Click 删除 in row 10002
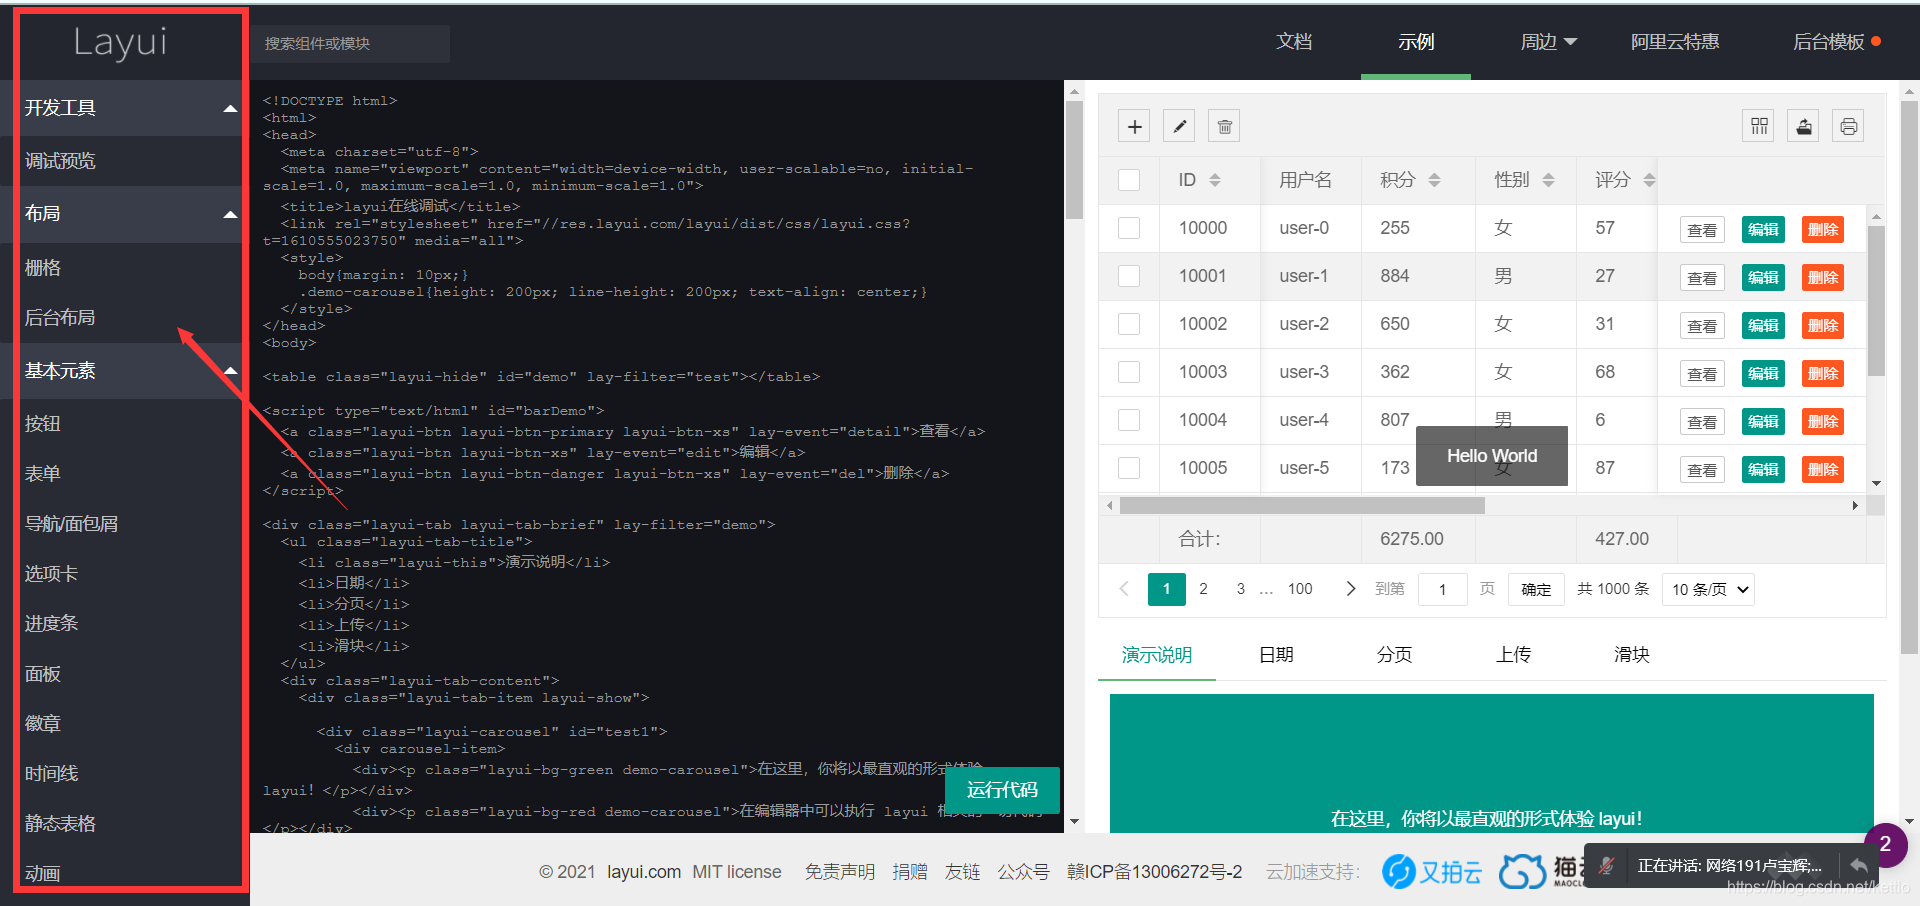The height and width of the screenshot is (906, 1920). (1823, 325)
